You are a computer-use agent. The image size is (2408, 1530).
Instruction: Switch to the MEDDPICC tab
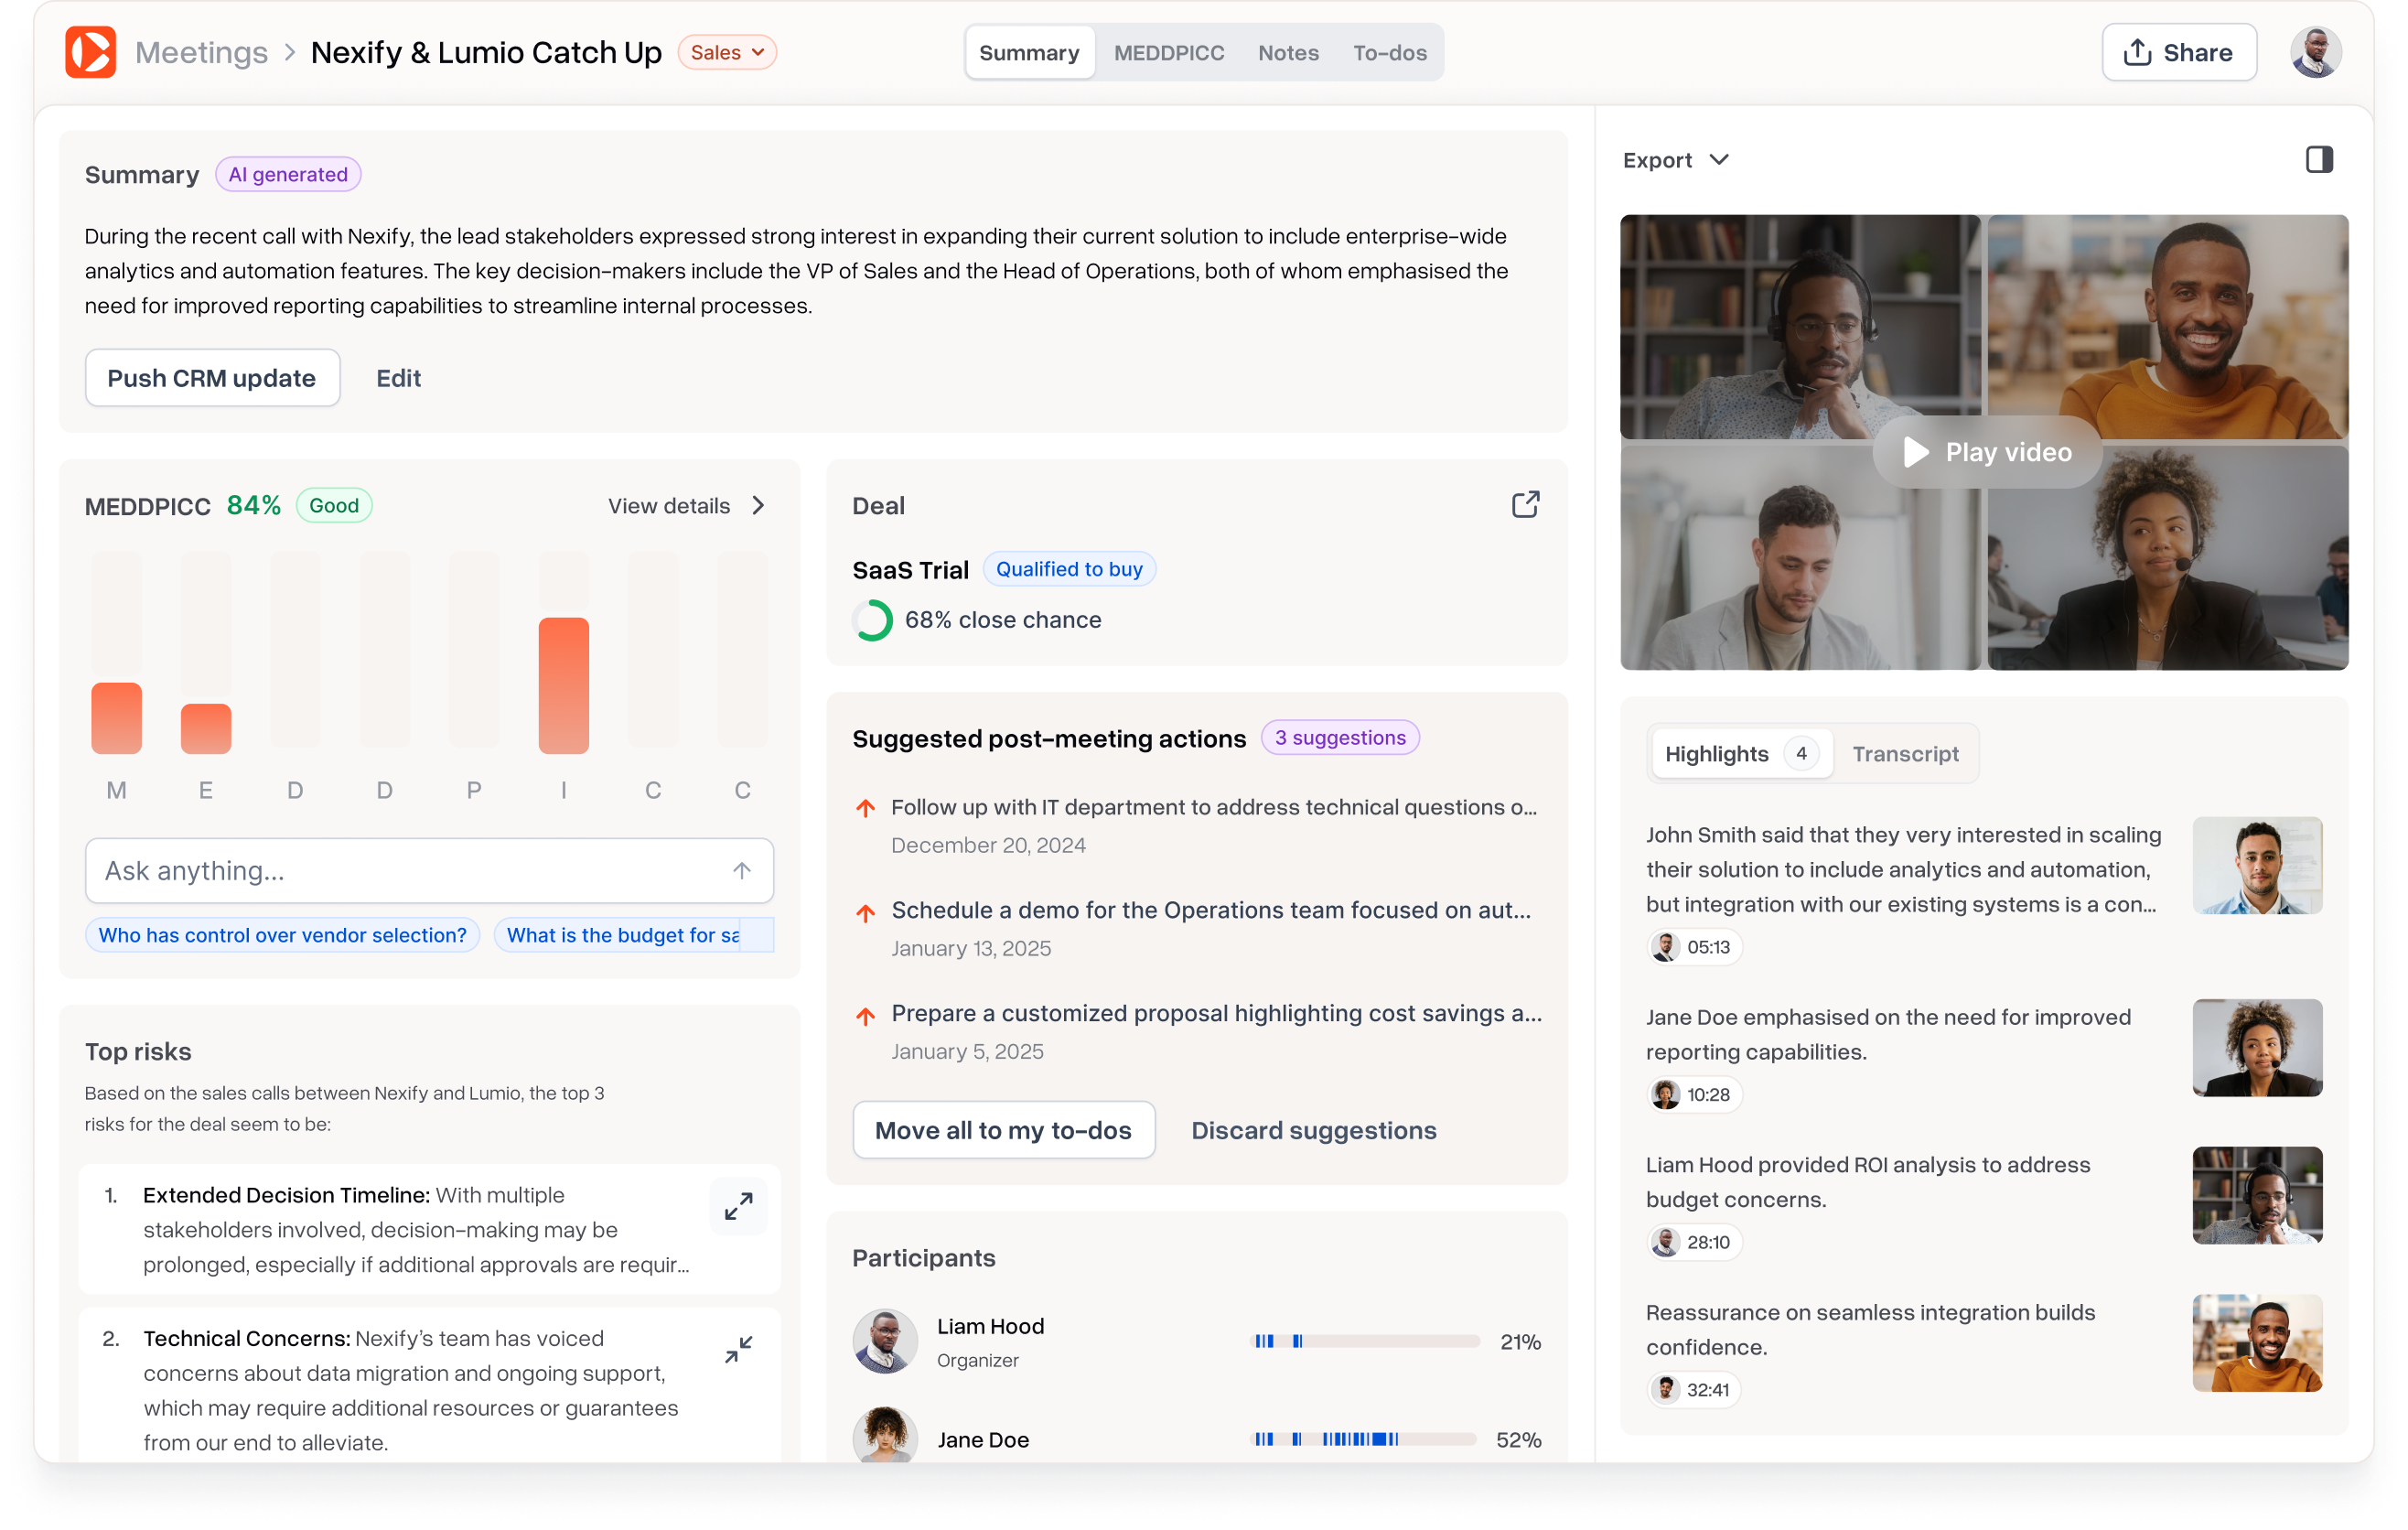(x=1168, y=52)
